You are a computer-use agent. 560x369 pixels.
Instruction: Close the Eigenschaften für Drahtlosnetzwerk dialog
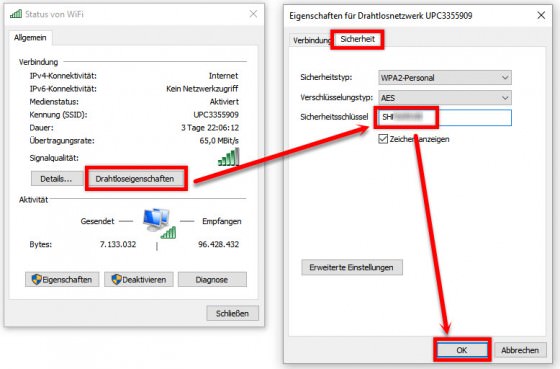click(x=541, y=15)
